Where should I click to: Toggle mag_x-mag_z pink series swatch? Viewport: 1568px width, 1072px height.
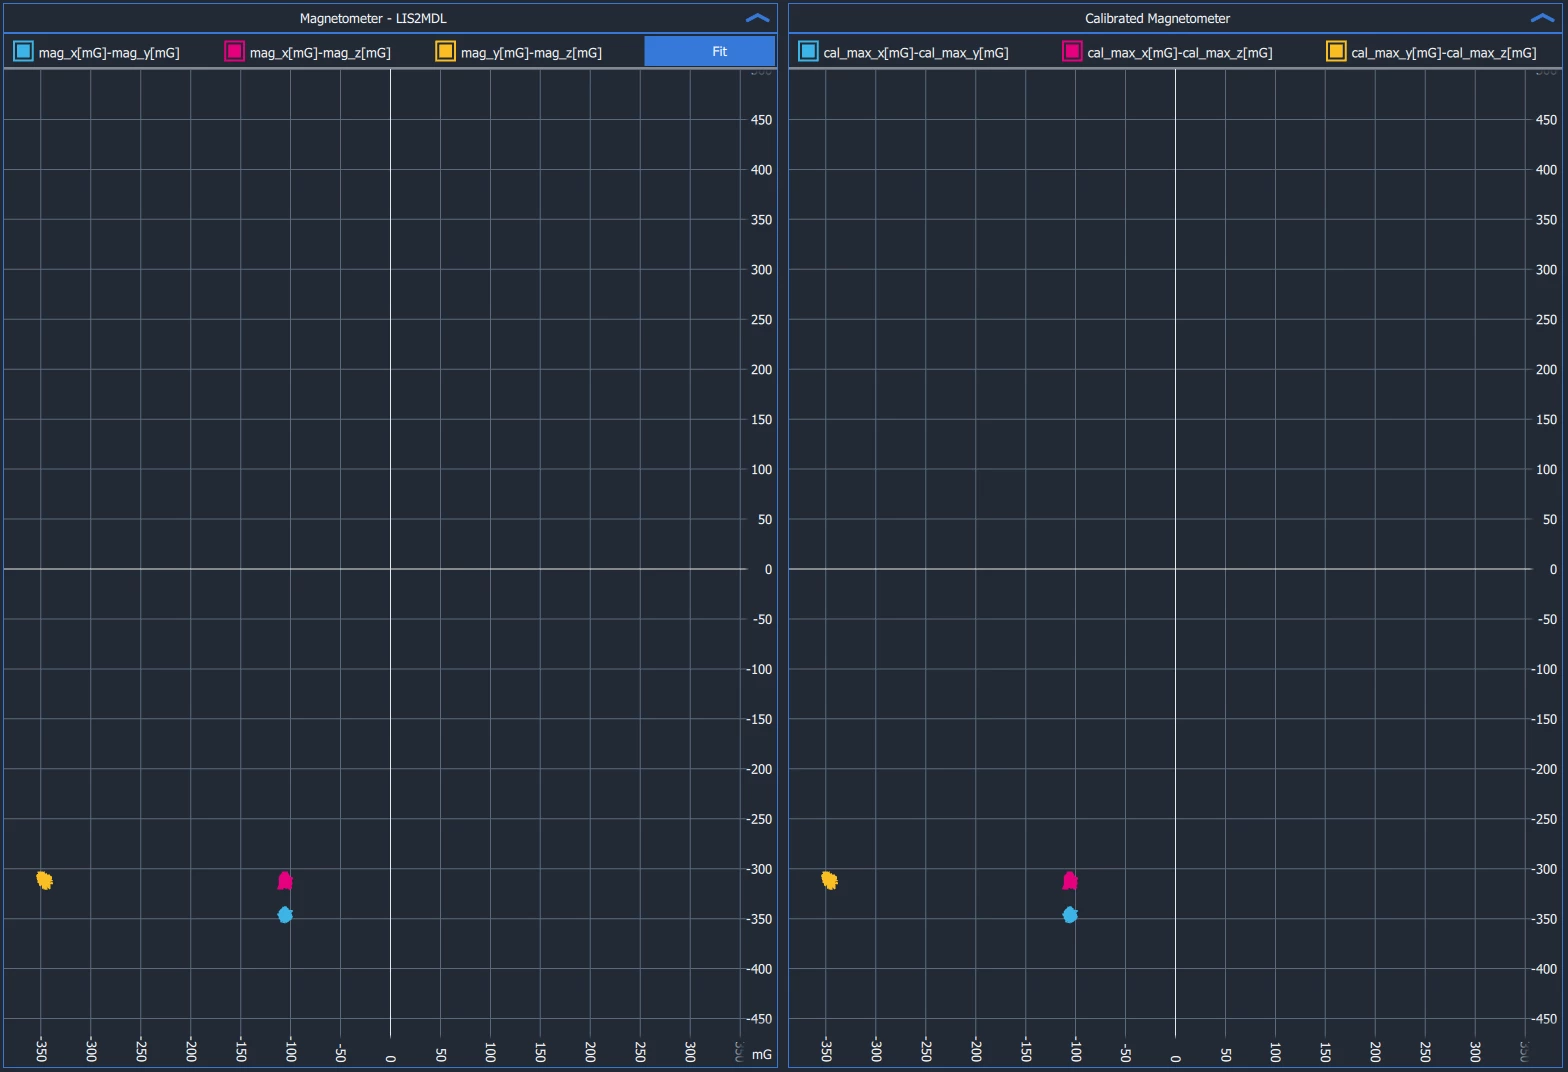(234, 51)
